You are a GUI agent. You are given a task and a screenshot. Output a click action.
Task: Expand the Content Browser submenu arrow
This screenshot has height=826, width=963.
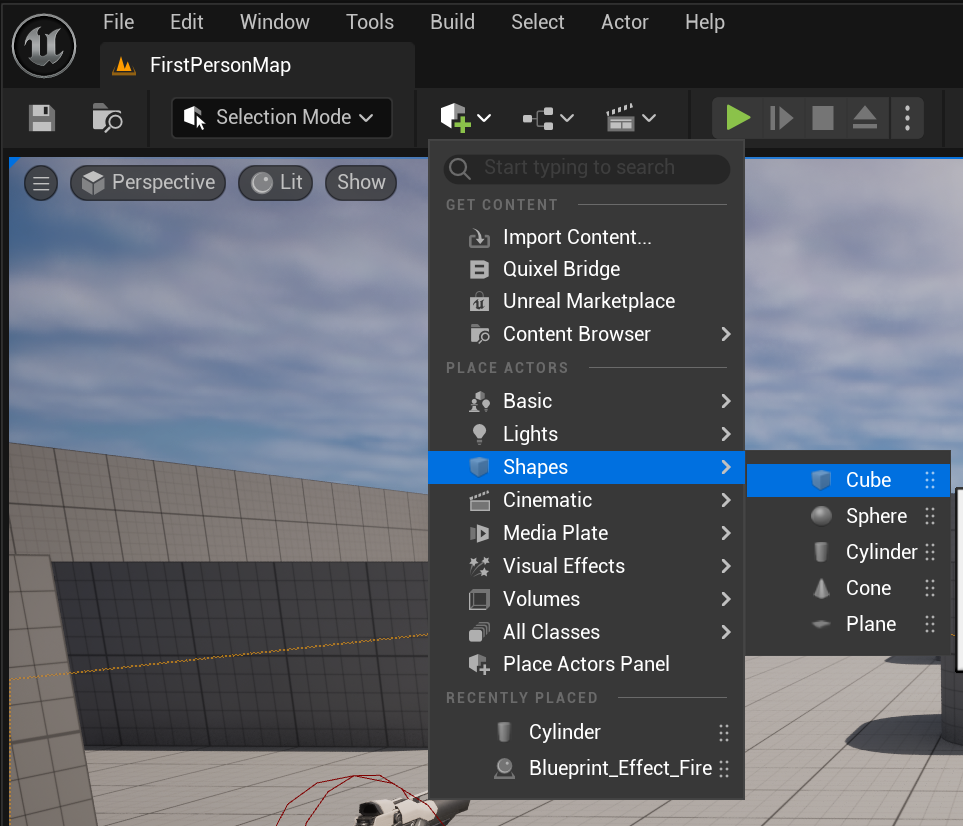(726, 334)
